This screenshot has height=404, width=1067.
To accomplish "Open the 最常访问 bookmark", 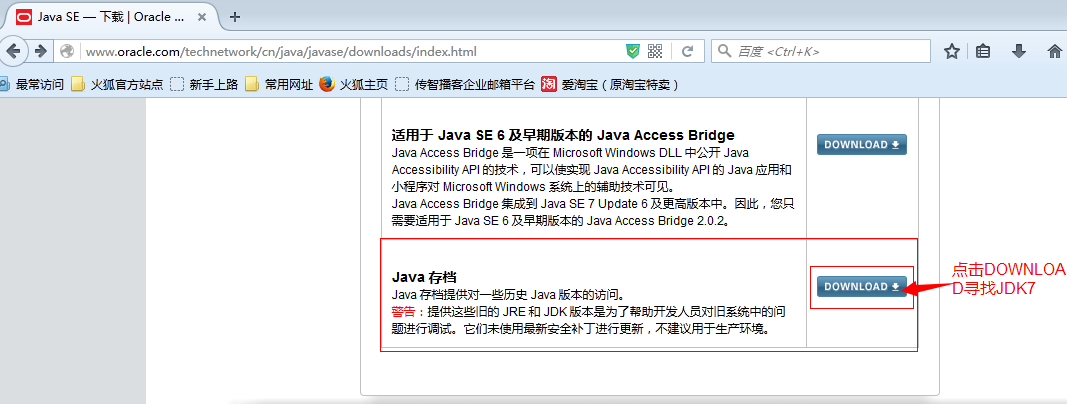I will coord(31,85).
